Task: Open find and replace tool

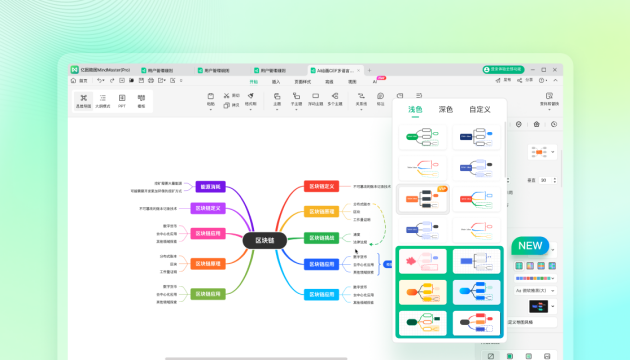Action: 549,98
